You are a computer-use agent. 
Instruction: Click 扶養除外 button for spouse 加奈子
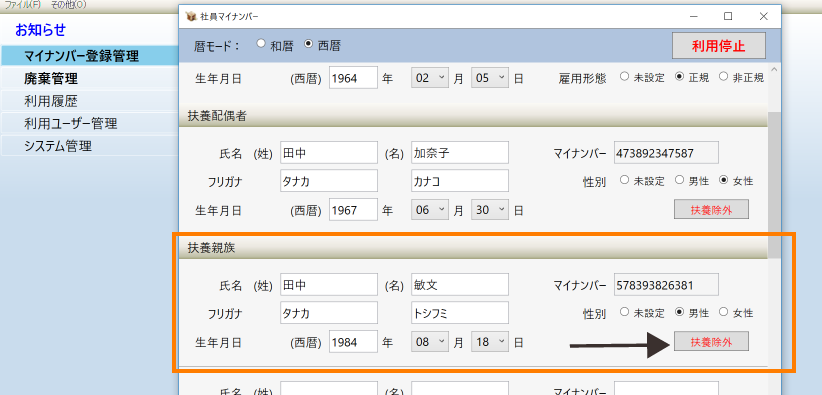click(x=711, y=209)
